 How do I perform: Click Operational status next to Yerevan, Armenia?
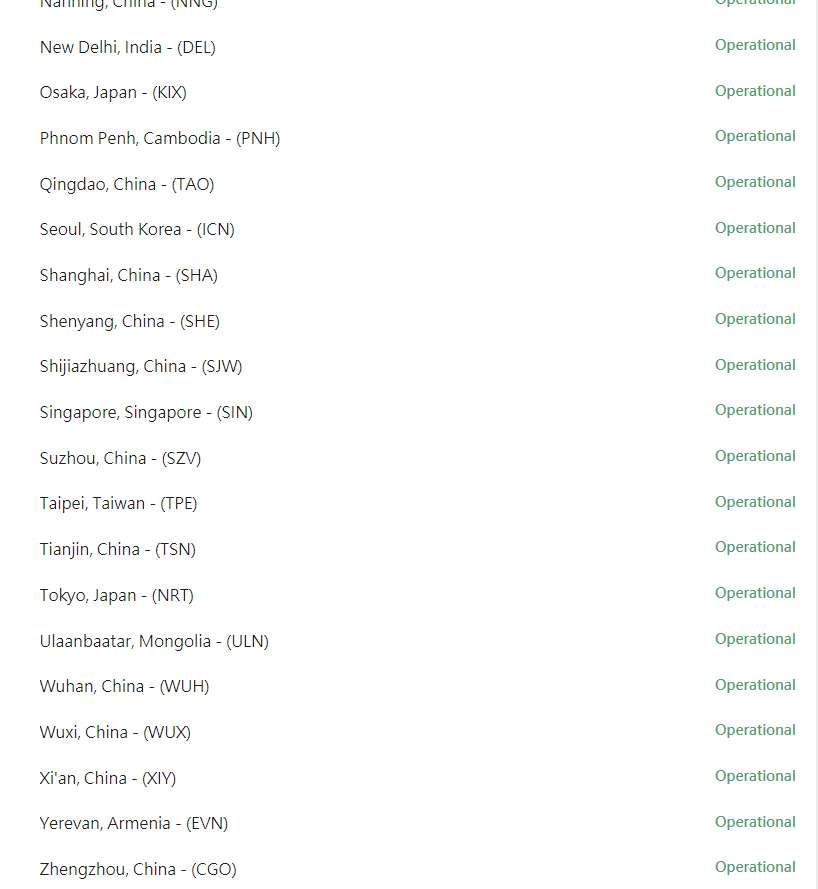(x=755, y=822)
